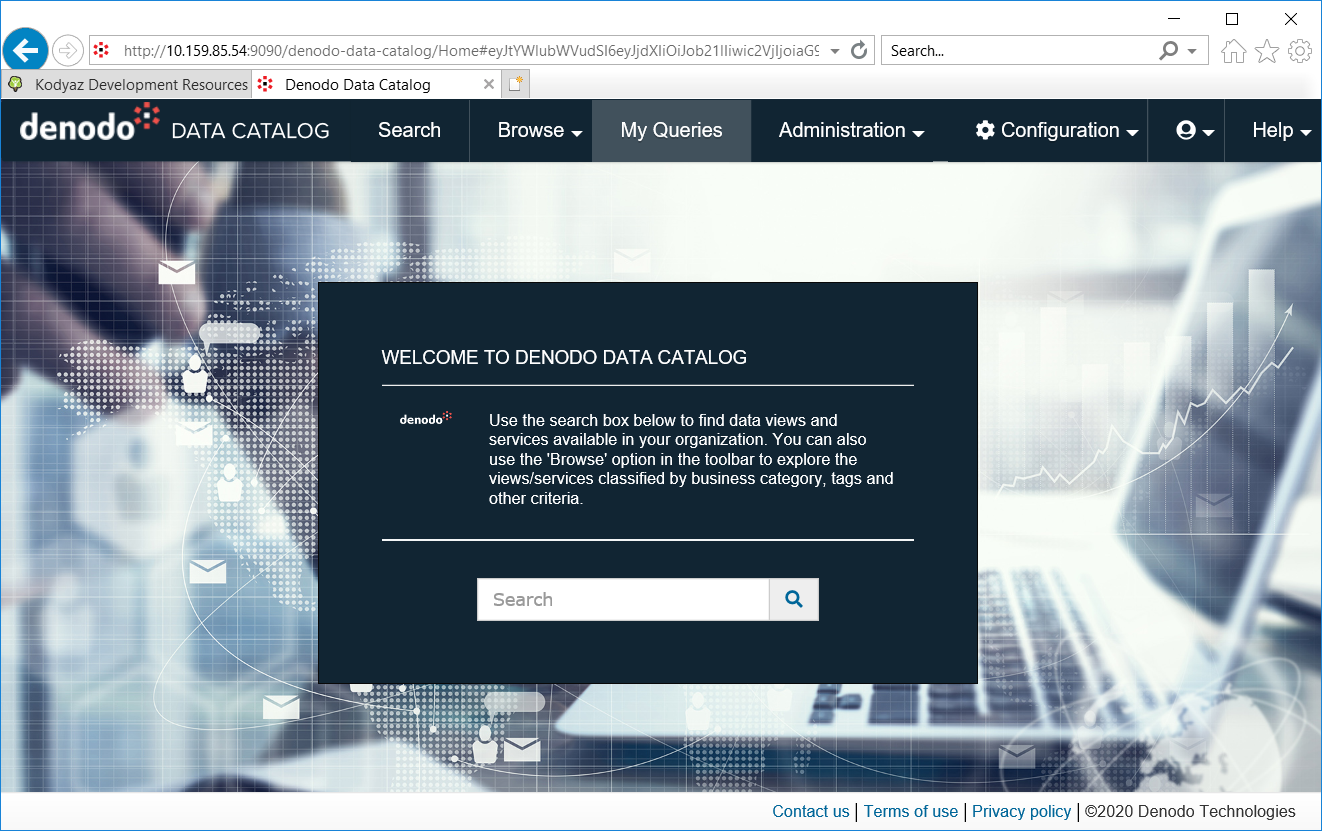Viewport: 1322px width, 831px height.
Task: Click the DATA CATALOG title text
Action: tap(250, 131)
